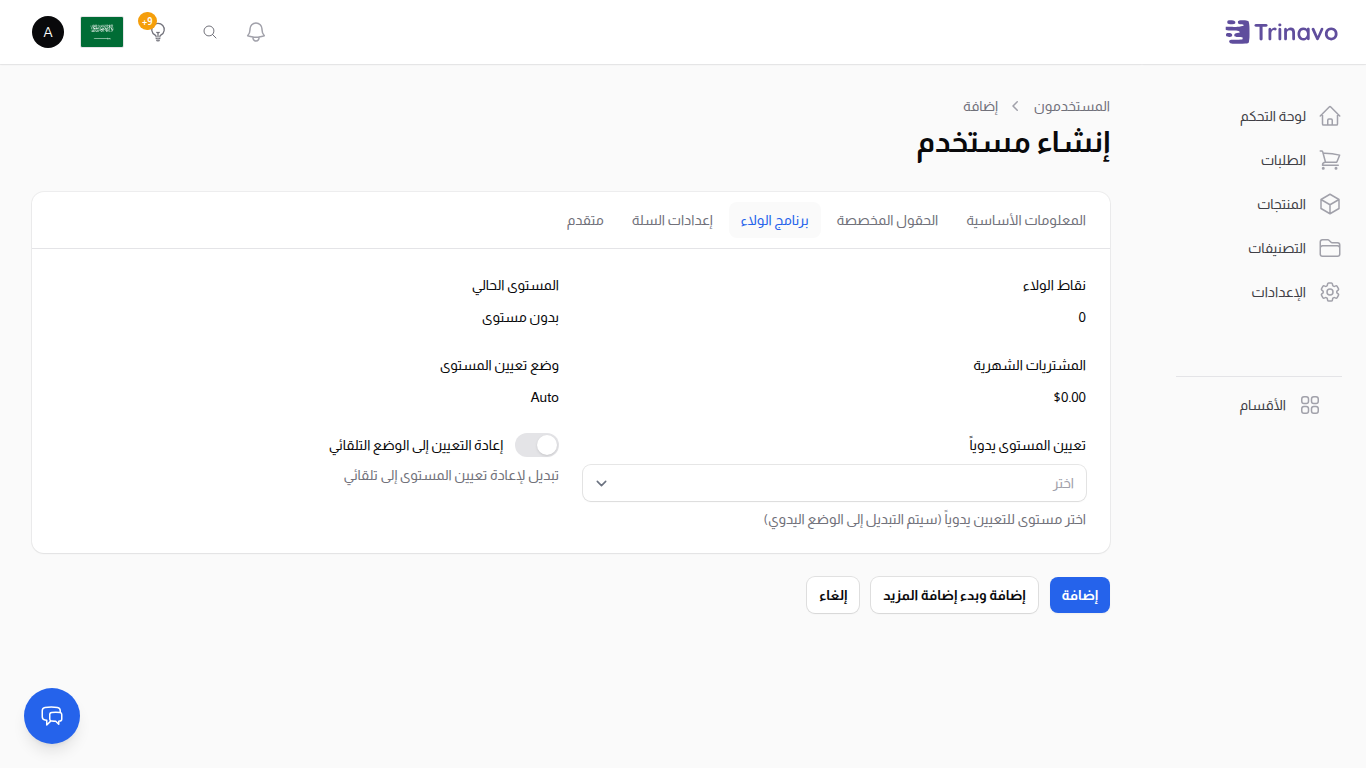Open the Saudi flag language selector

click(101, 31)
